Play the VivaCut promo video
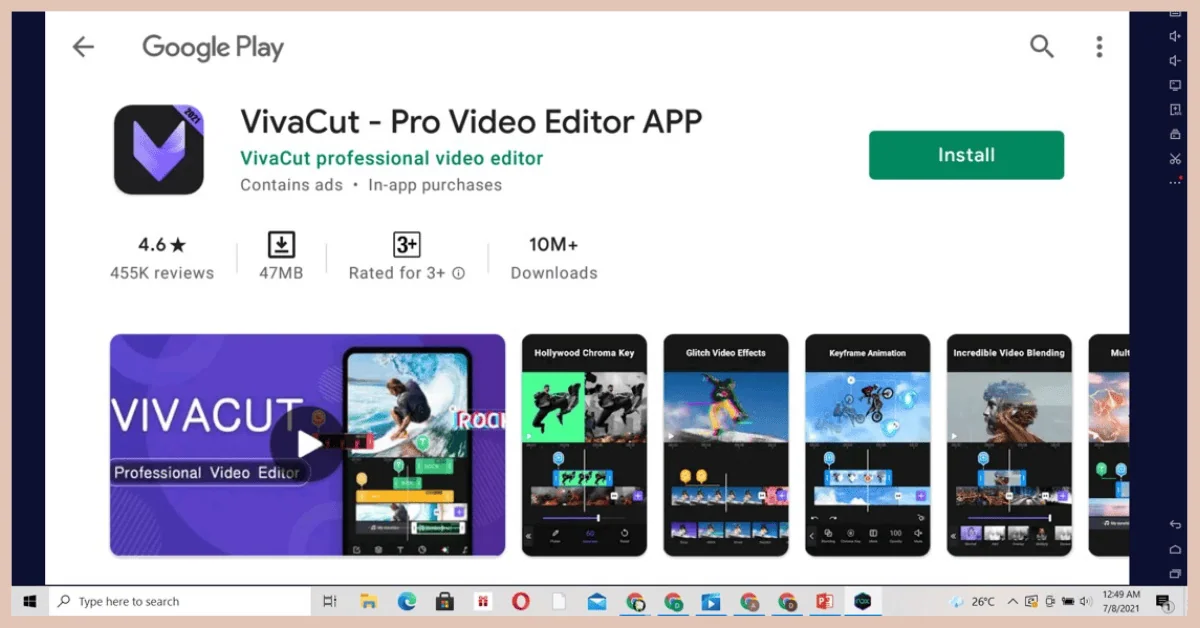This screenshot has height=628, width=1200. click(307, 445)
